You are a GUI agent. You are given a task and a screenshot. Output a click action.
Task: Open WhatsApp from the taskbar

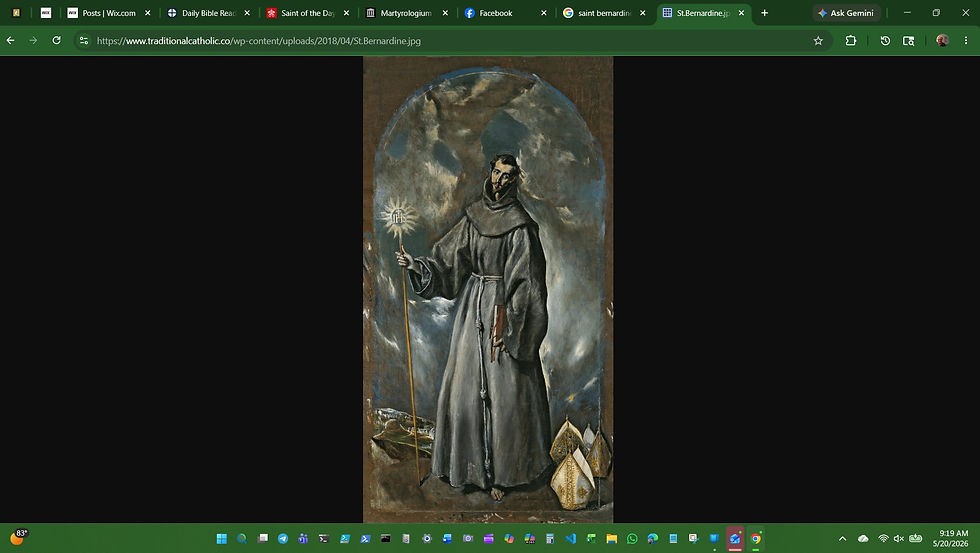632,539
